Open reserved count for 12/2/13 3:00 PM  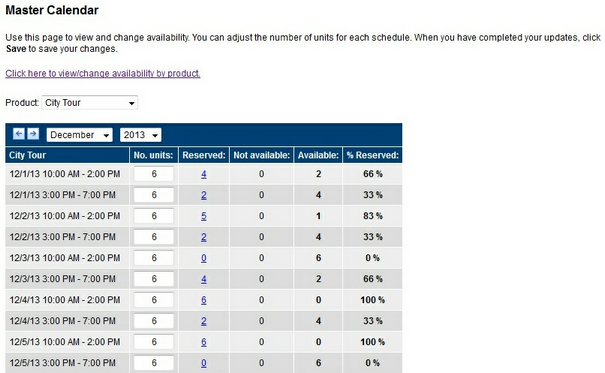coord(203,237)
